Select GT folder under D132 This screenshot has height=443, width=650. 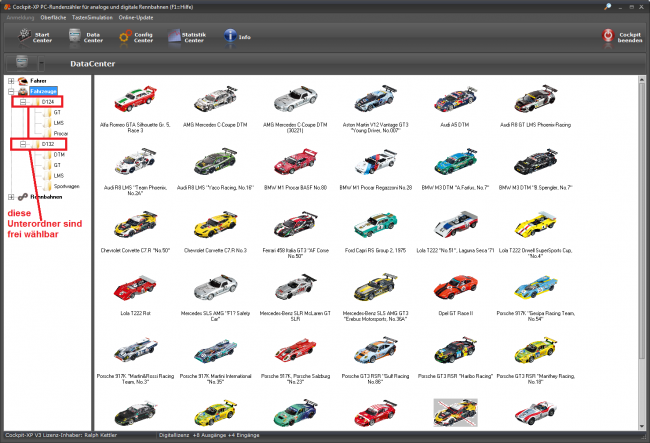click(x=57, y=165)
